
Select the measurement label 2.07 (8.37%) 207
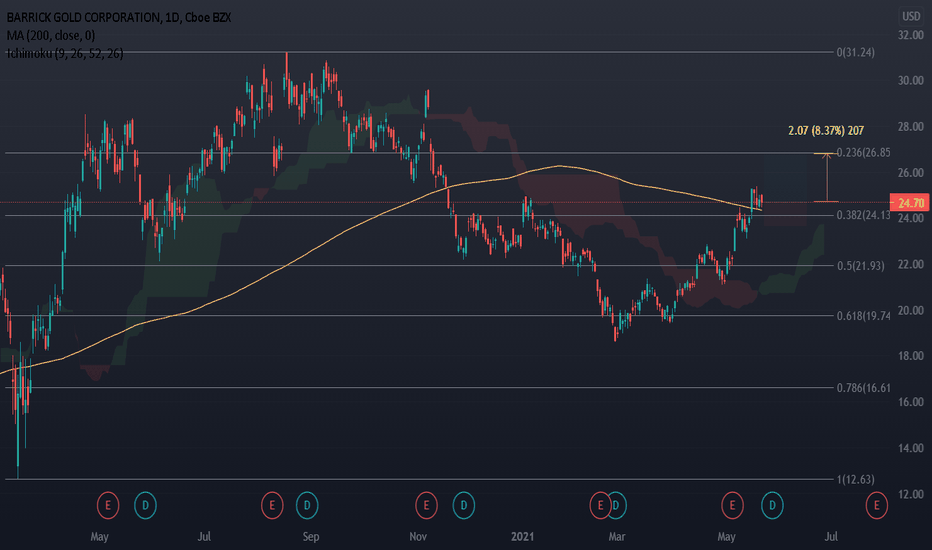(826, 130)
